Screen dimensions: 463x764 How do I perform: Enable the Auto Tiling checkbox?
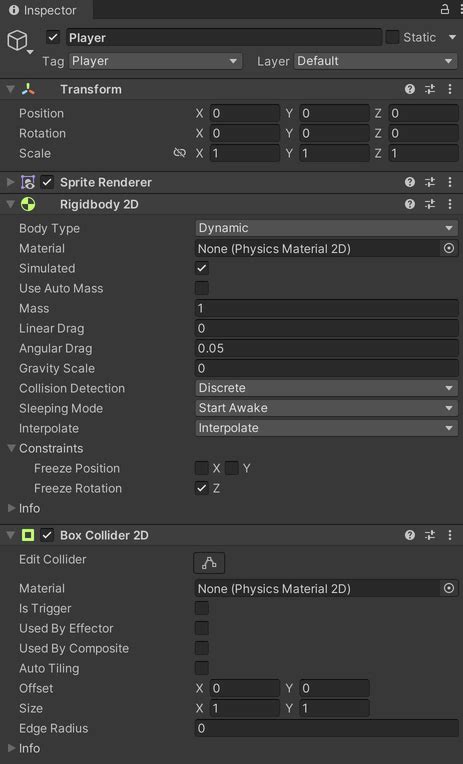point(201,668)
